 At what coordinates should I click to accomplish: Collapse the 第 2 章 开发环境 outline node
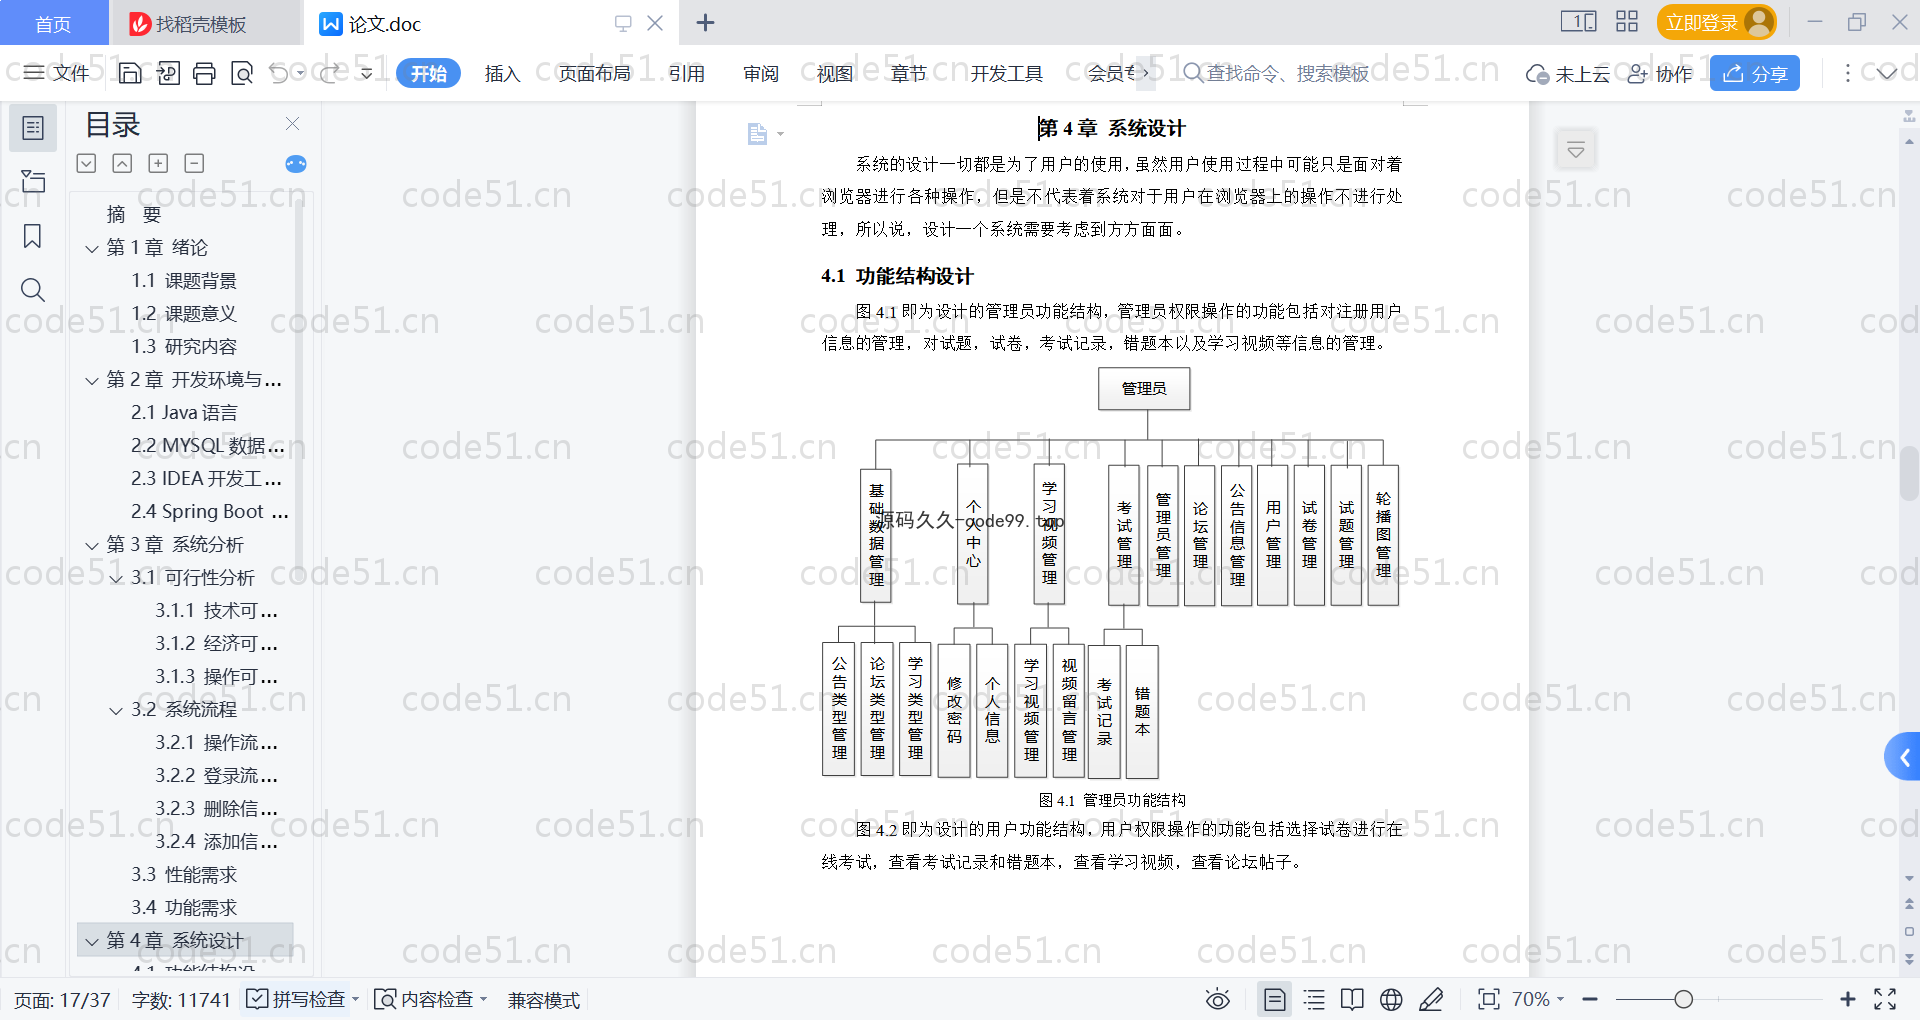pyautogui.click(x=92, y=380)
